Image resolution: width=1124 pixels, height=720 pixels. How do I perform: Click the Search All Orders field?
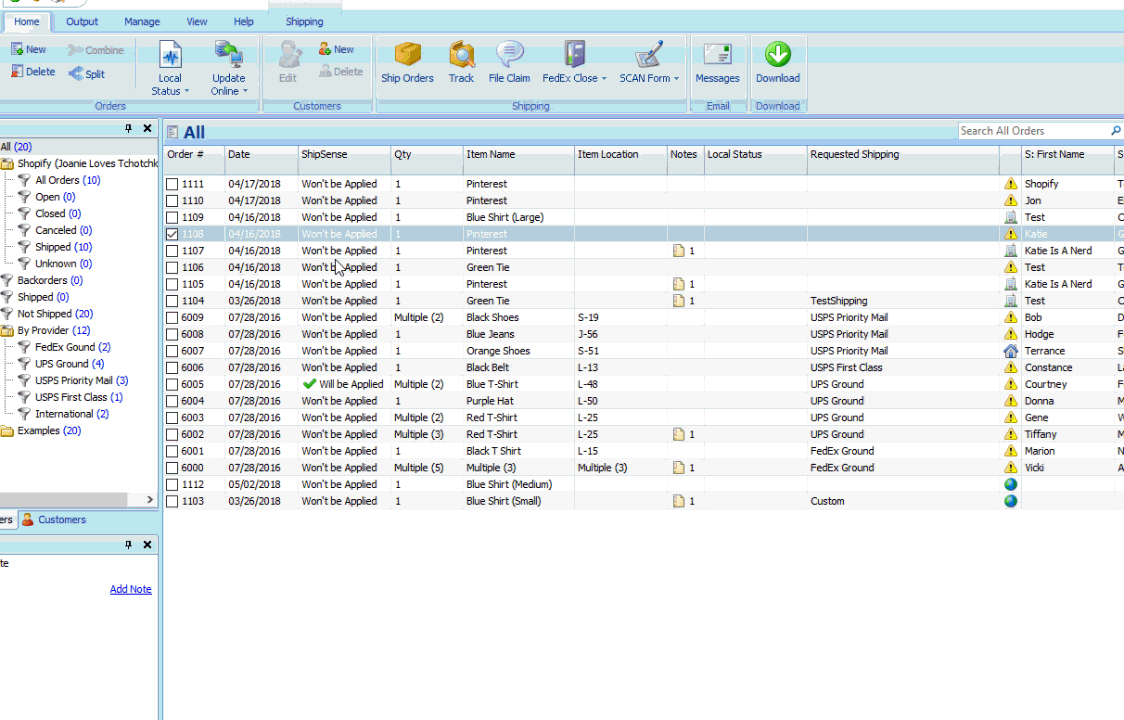coord(1032,131)
